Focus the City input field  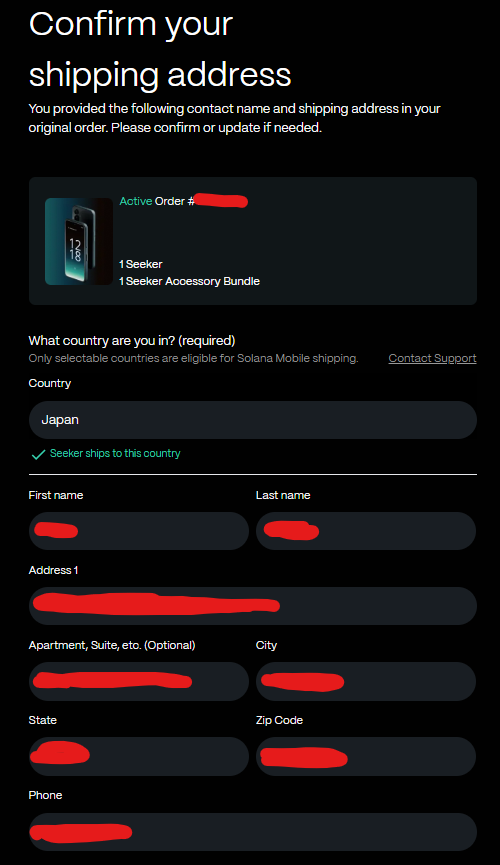(366, 681)
